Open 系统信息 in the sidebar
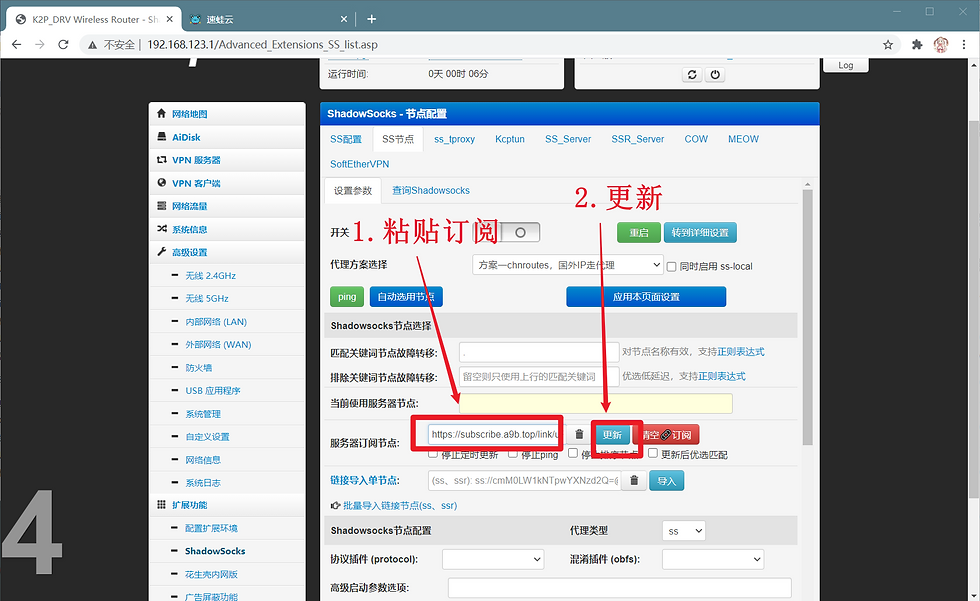Viewport: 980px width, 601px height. tap(189, 229)
